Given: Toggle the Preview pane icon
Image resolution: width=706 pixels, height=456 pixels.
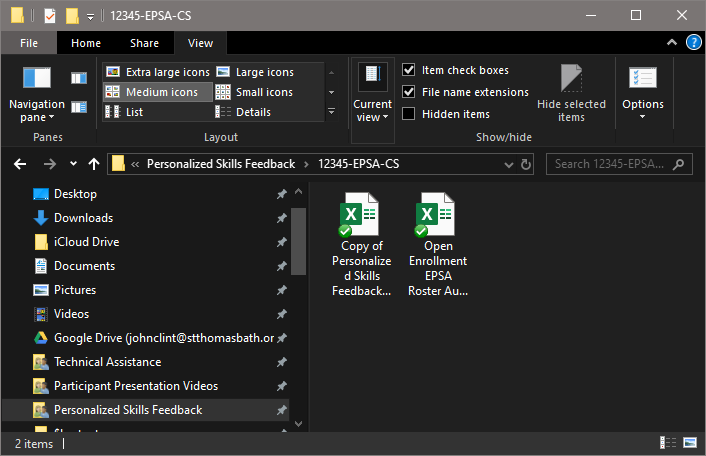Looking at the screenshot, I should (79, 78).
